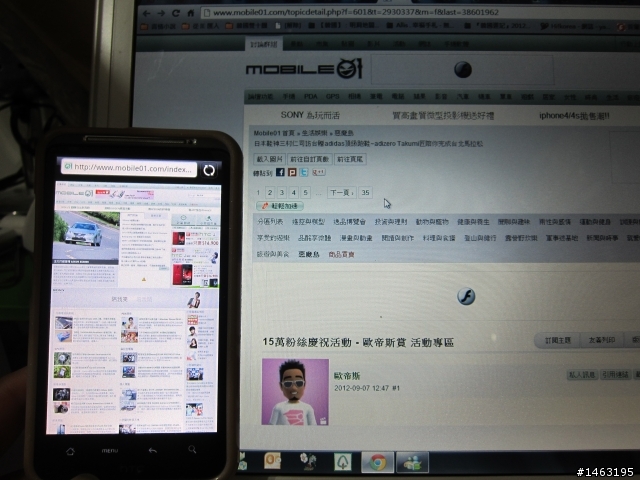Open the orange Outlook icon on the taskbar

pyautogui.click(x=273, y=461)
